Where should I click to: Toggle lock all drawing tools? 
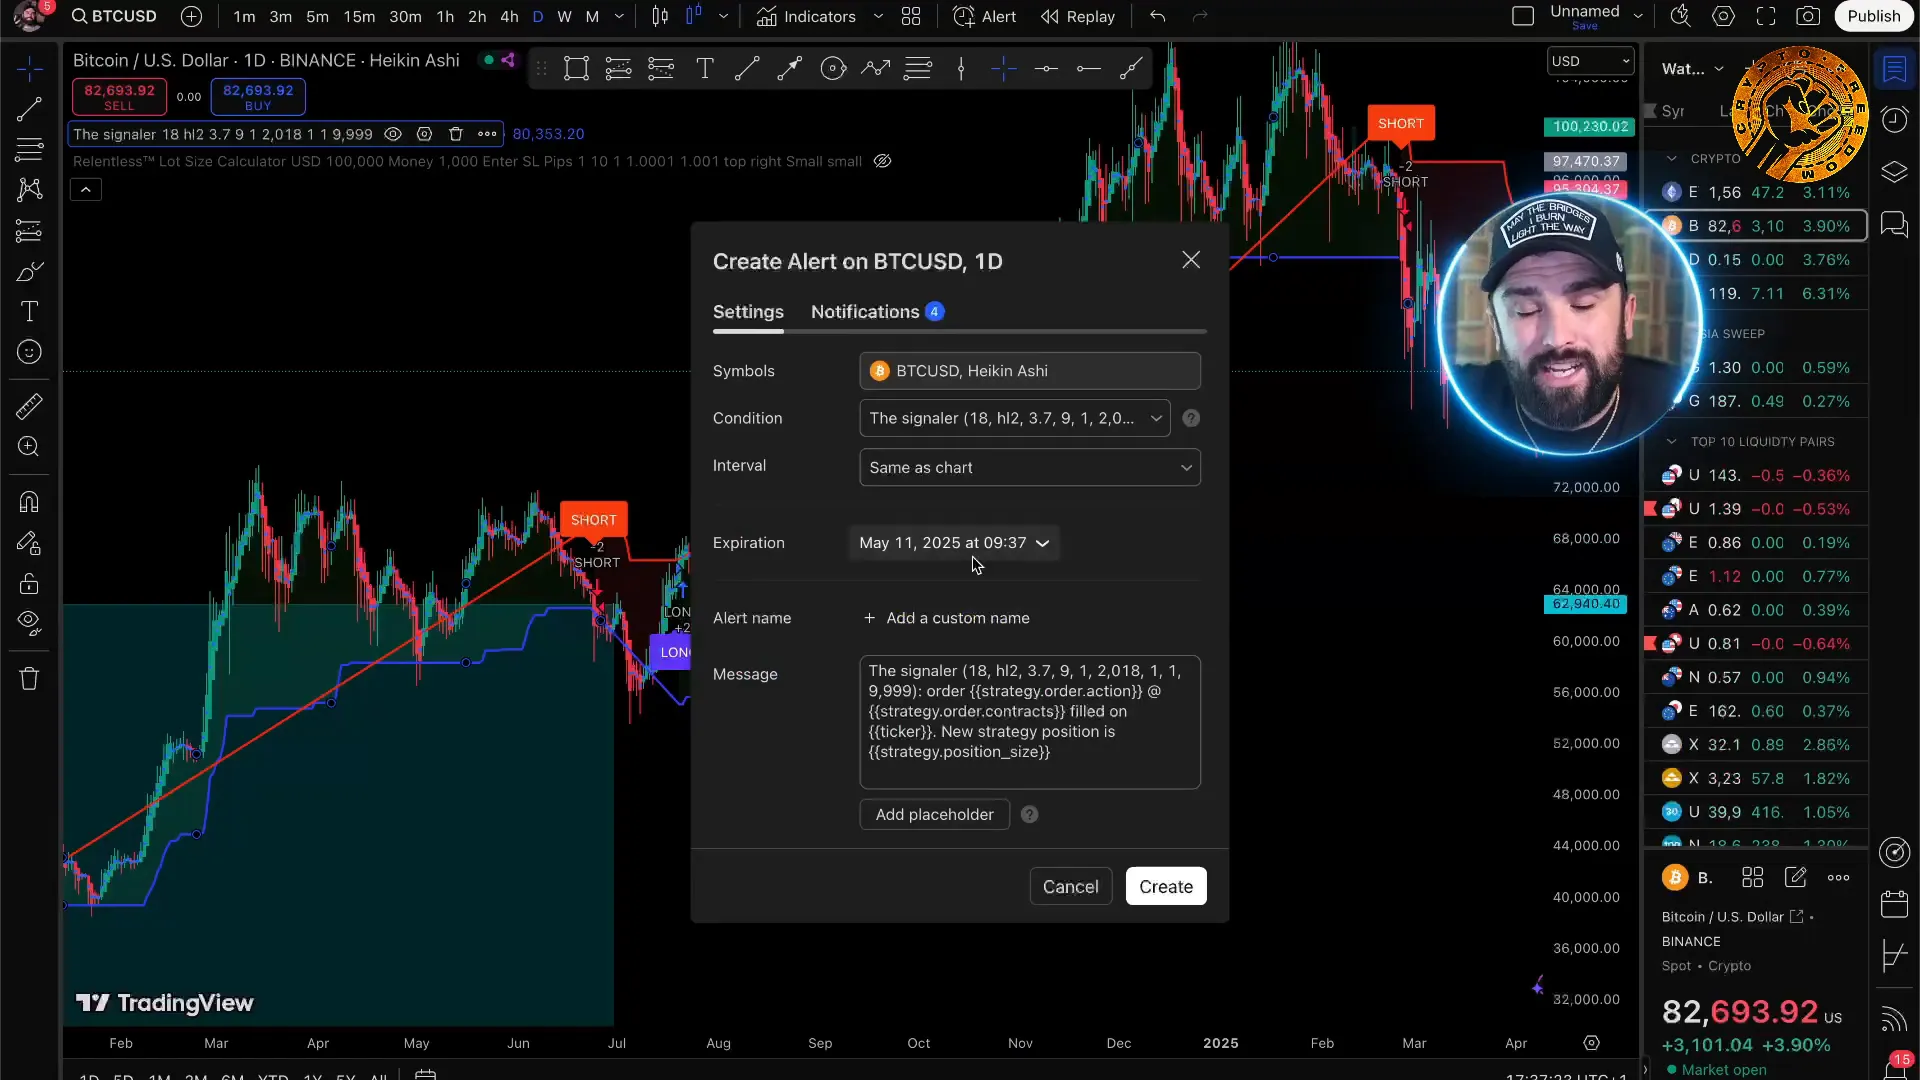point(29,583)
